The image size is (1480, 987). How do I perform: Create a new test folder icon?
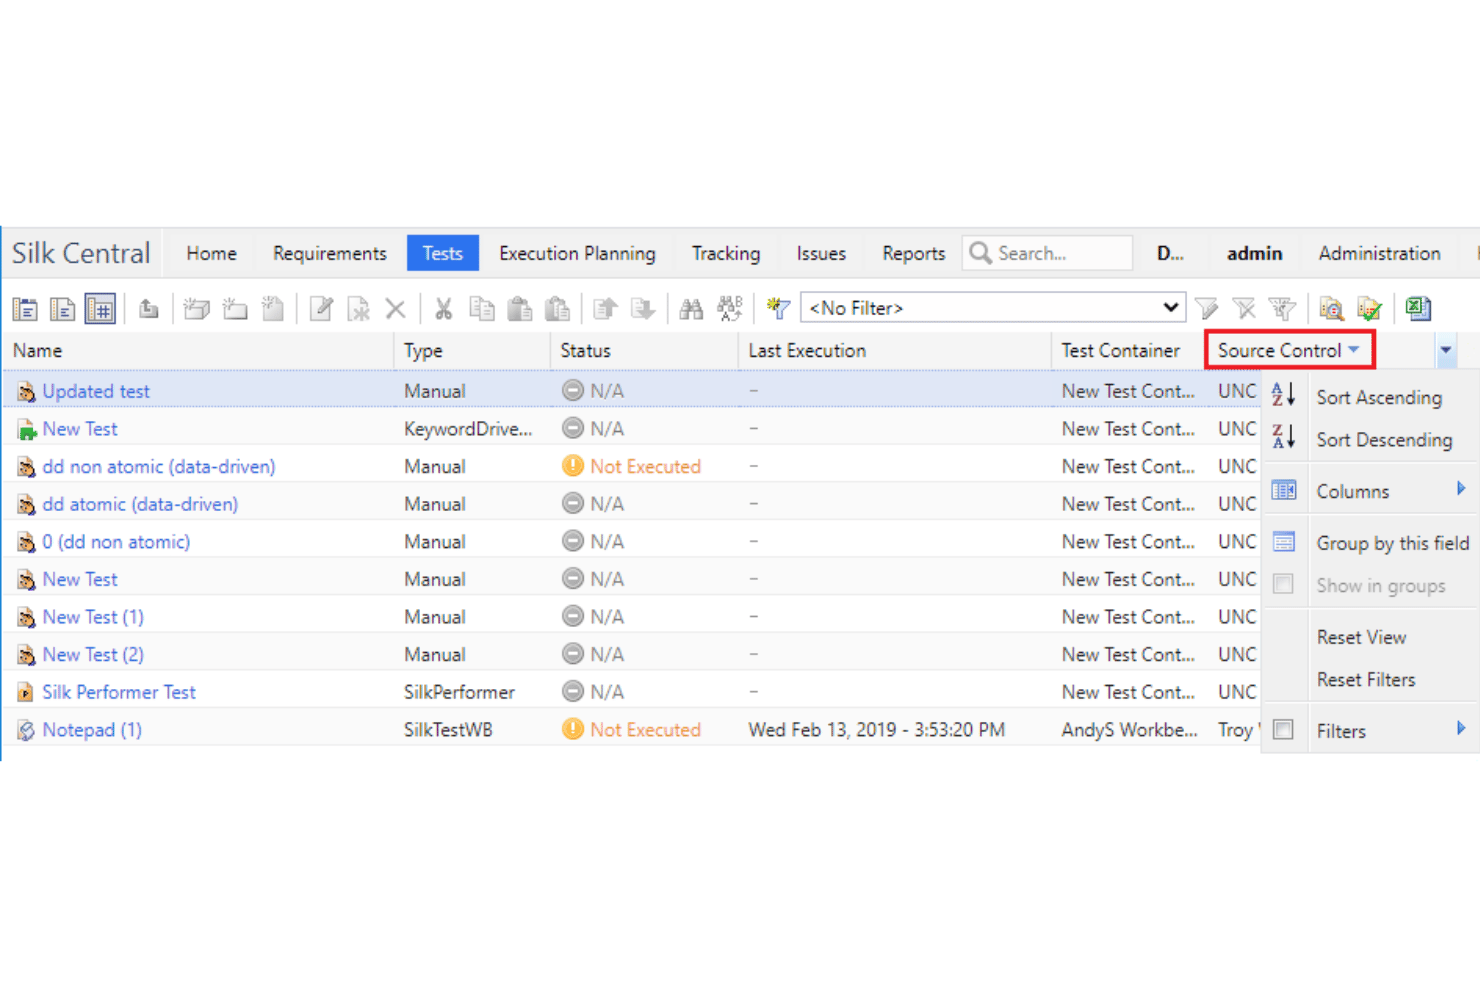click(235, 309)
